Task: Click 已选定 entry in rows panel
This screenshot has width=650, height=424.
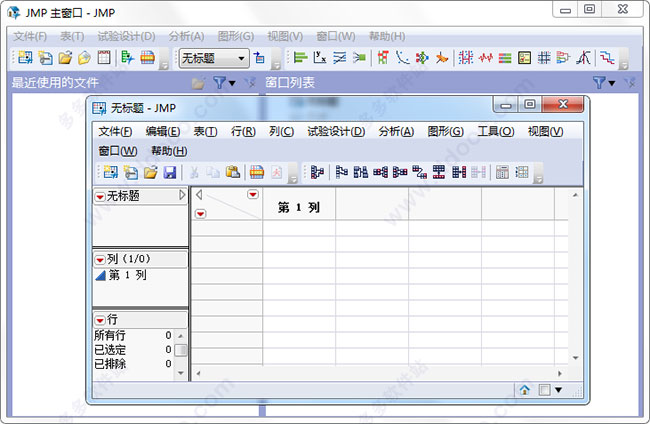Action: coord(110,349)
